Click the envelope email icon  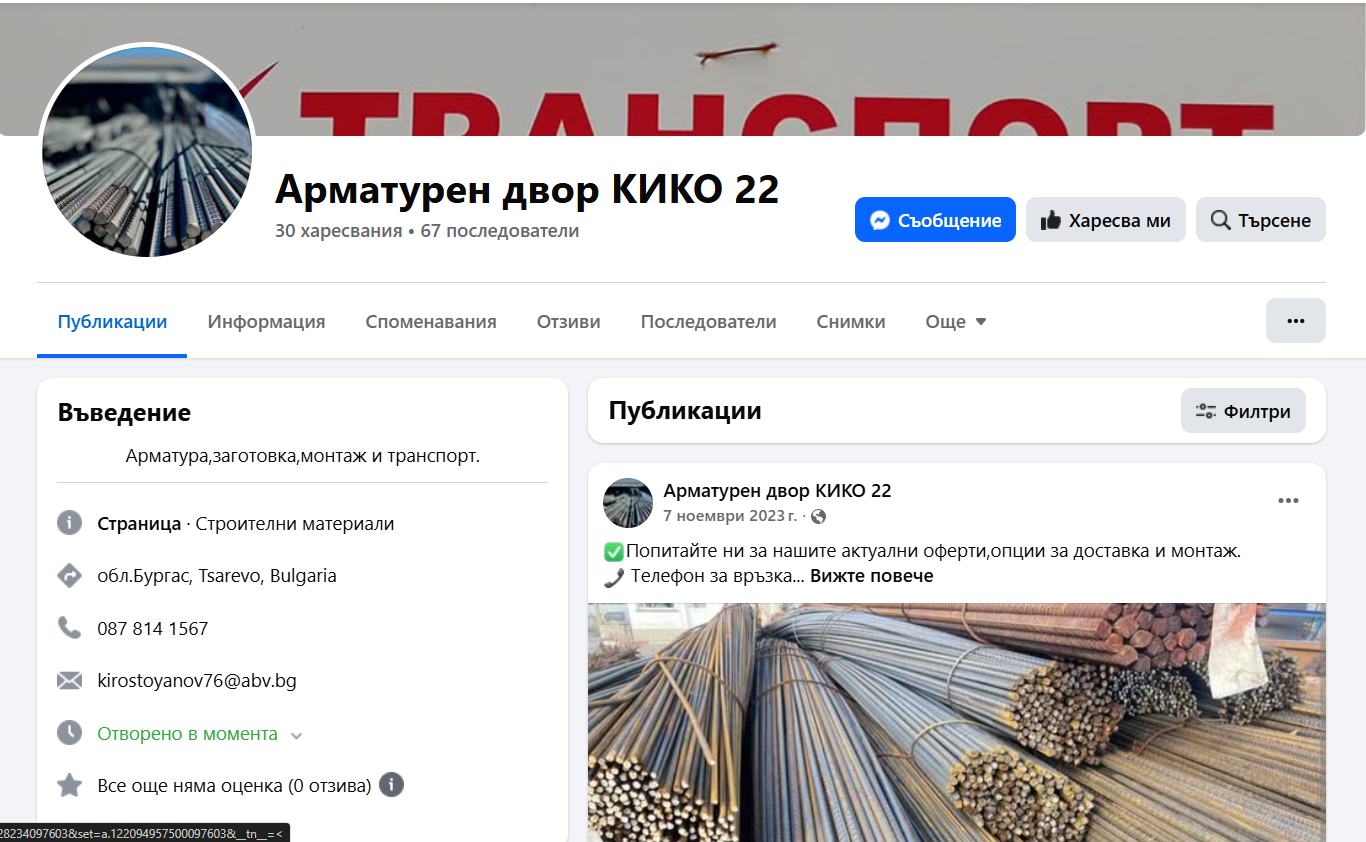(69, 681)
